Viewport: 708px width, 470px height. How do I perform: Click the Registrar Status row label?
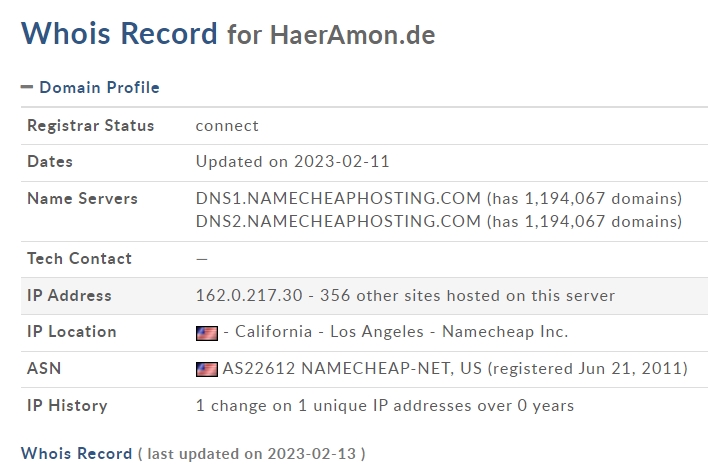point(91,126)
